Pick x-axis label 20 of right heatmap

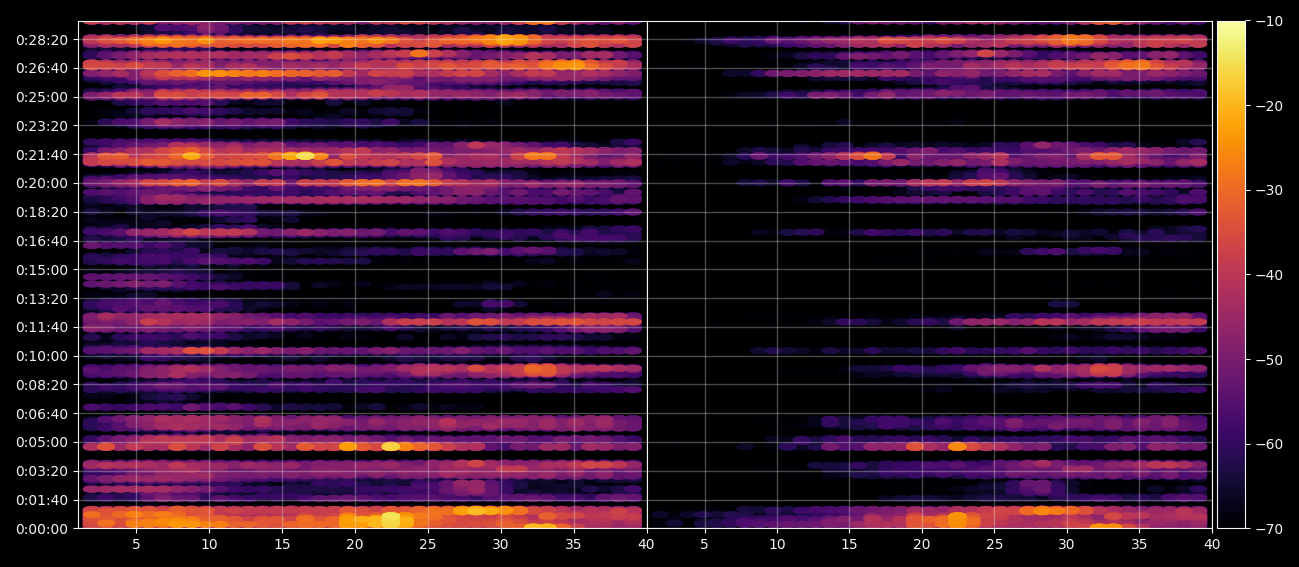922,545
